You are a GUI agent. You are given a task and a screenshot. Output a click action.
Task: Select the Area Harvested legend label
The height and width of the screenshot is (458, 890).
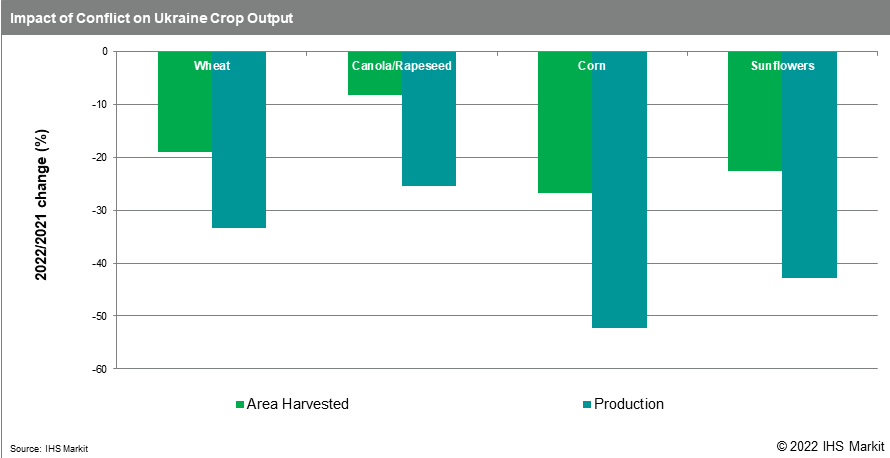(298, 404)
